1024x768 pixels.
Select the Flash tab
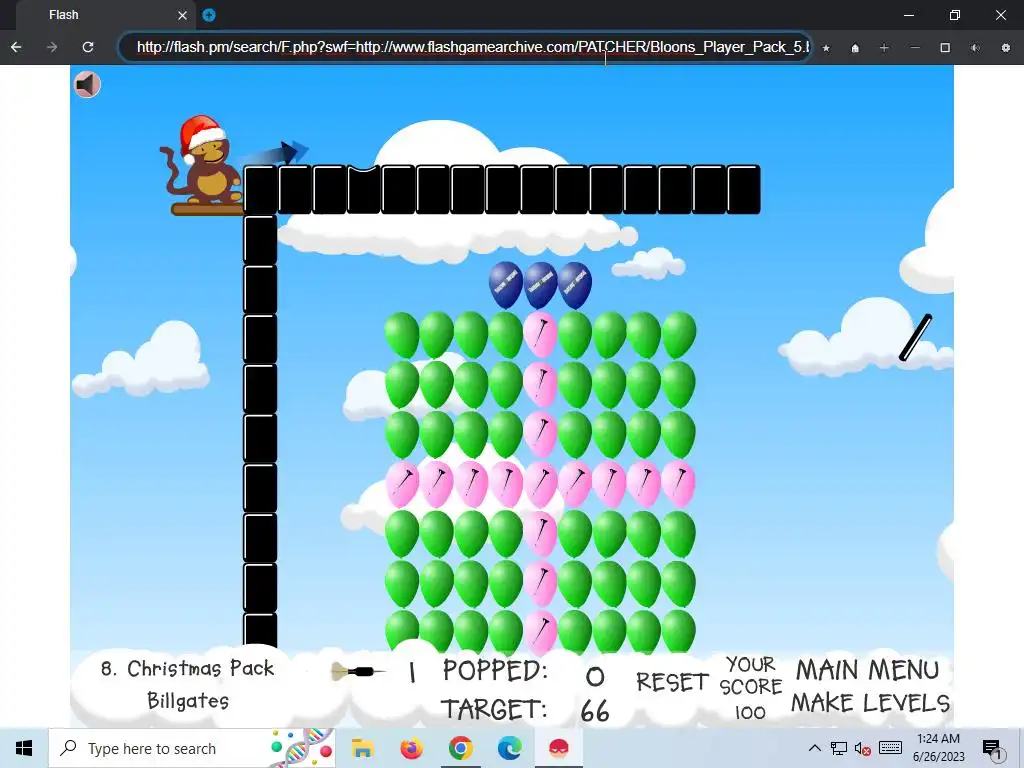[x=104, y=15]
